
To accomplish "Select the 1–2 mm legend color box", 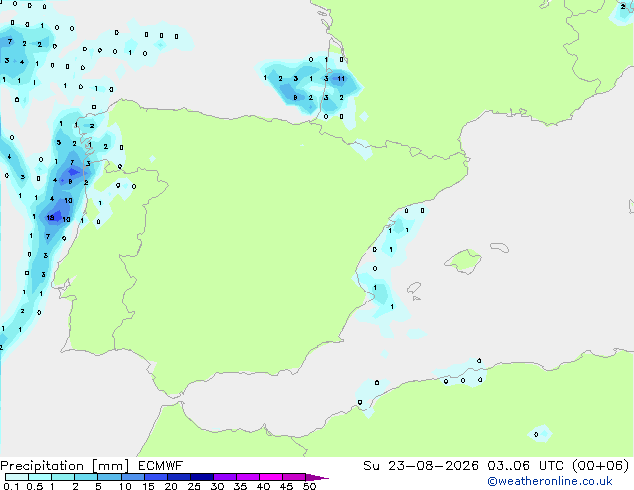I will tap(63, 477).
